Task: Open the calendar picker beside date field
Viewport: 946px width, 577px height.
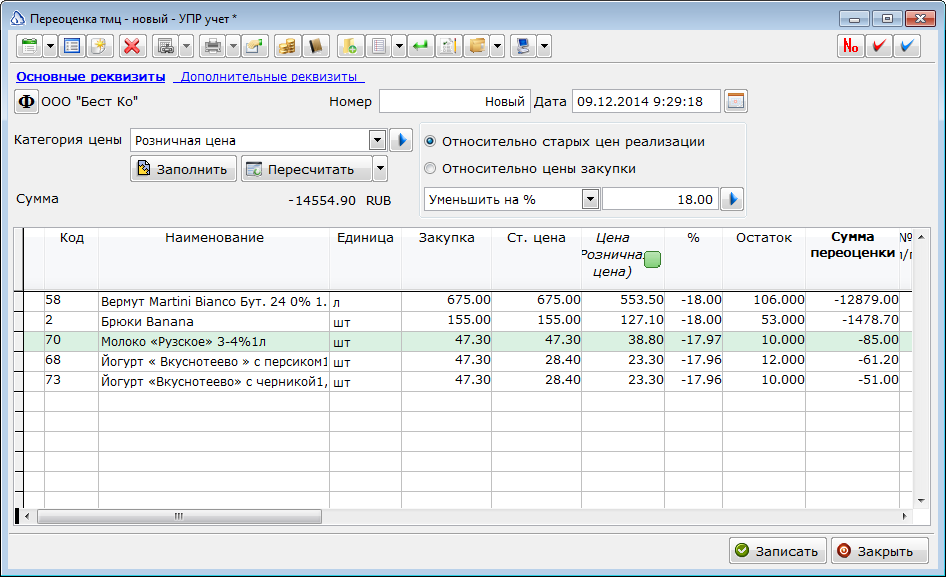Action: pyautogui.click(x=735, y=101)
